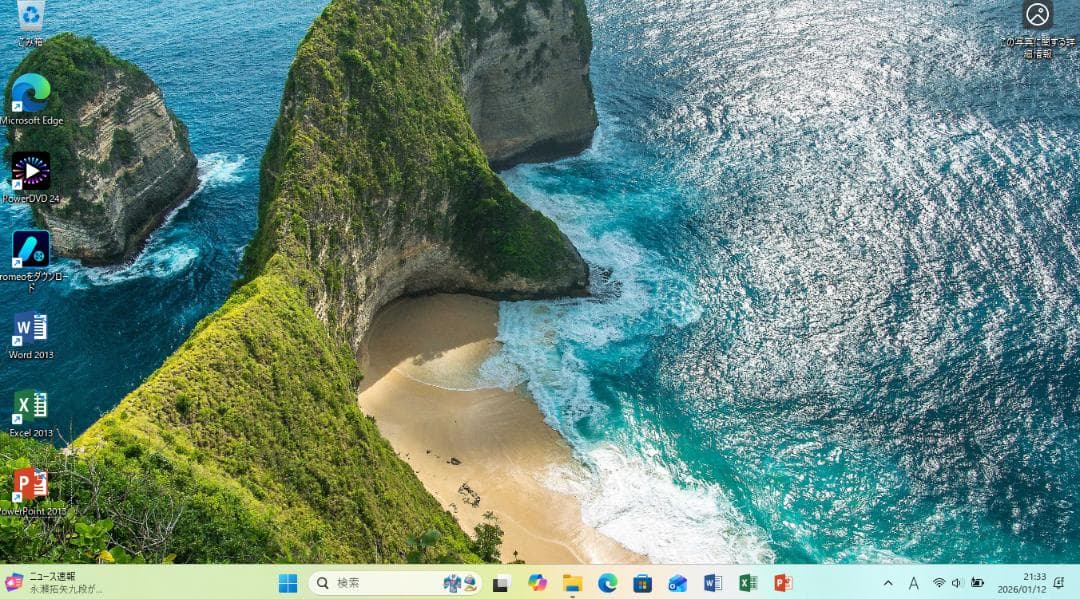Screen dimensions: 1080x599
Task: Toggle the volume settings from the tray
Action: coord(956,583)
